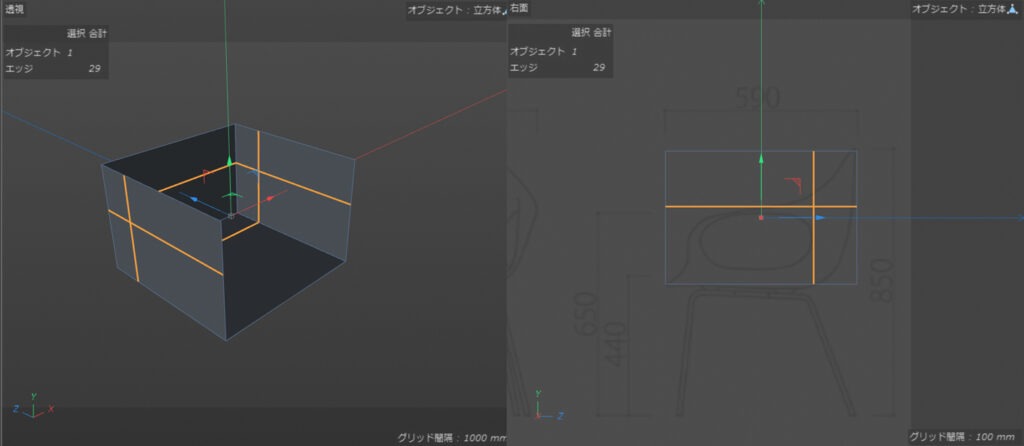Select the red X-axis arrow handle

pos(270,197)
